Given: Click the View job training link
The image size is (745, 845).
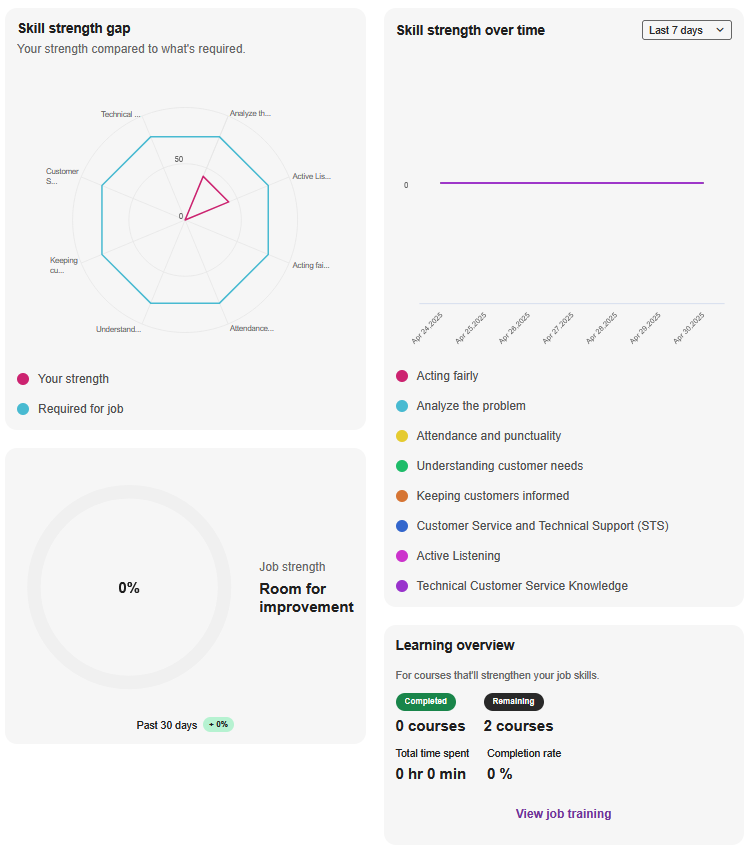Looking at the screenshot, I should [x=563, y=814].
